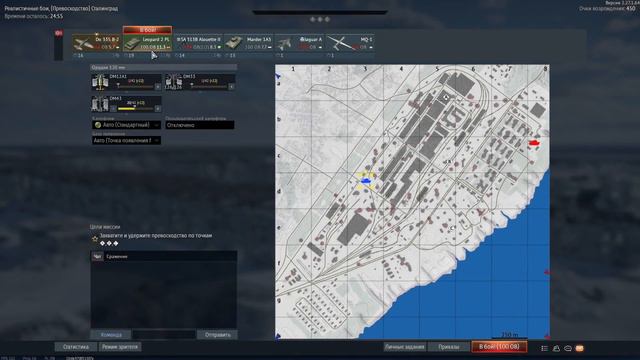Click the DM63 shell icon

[x=100, y=104]
